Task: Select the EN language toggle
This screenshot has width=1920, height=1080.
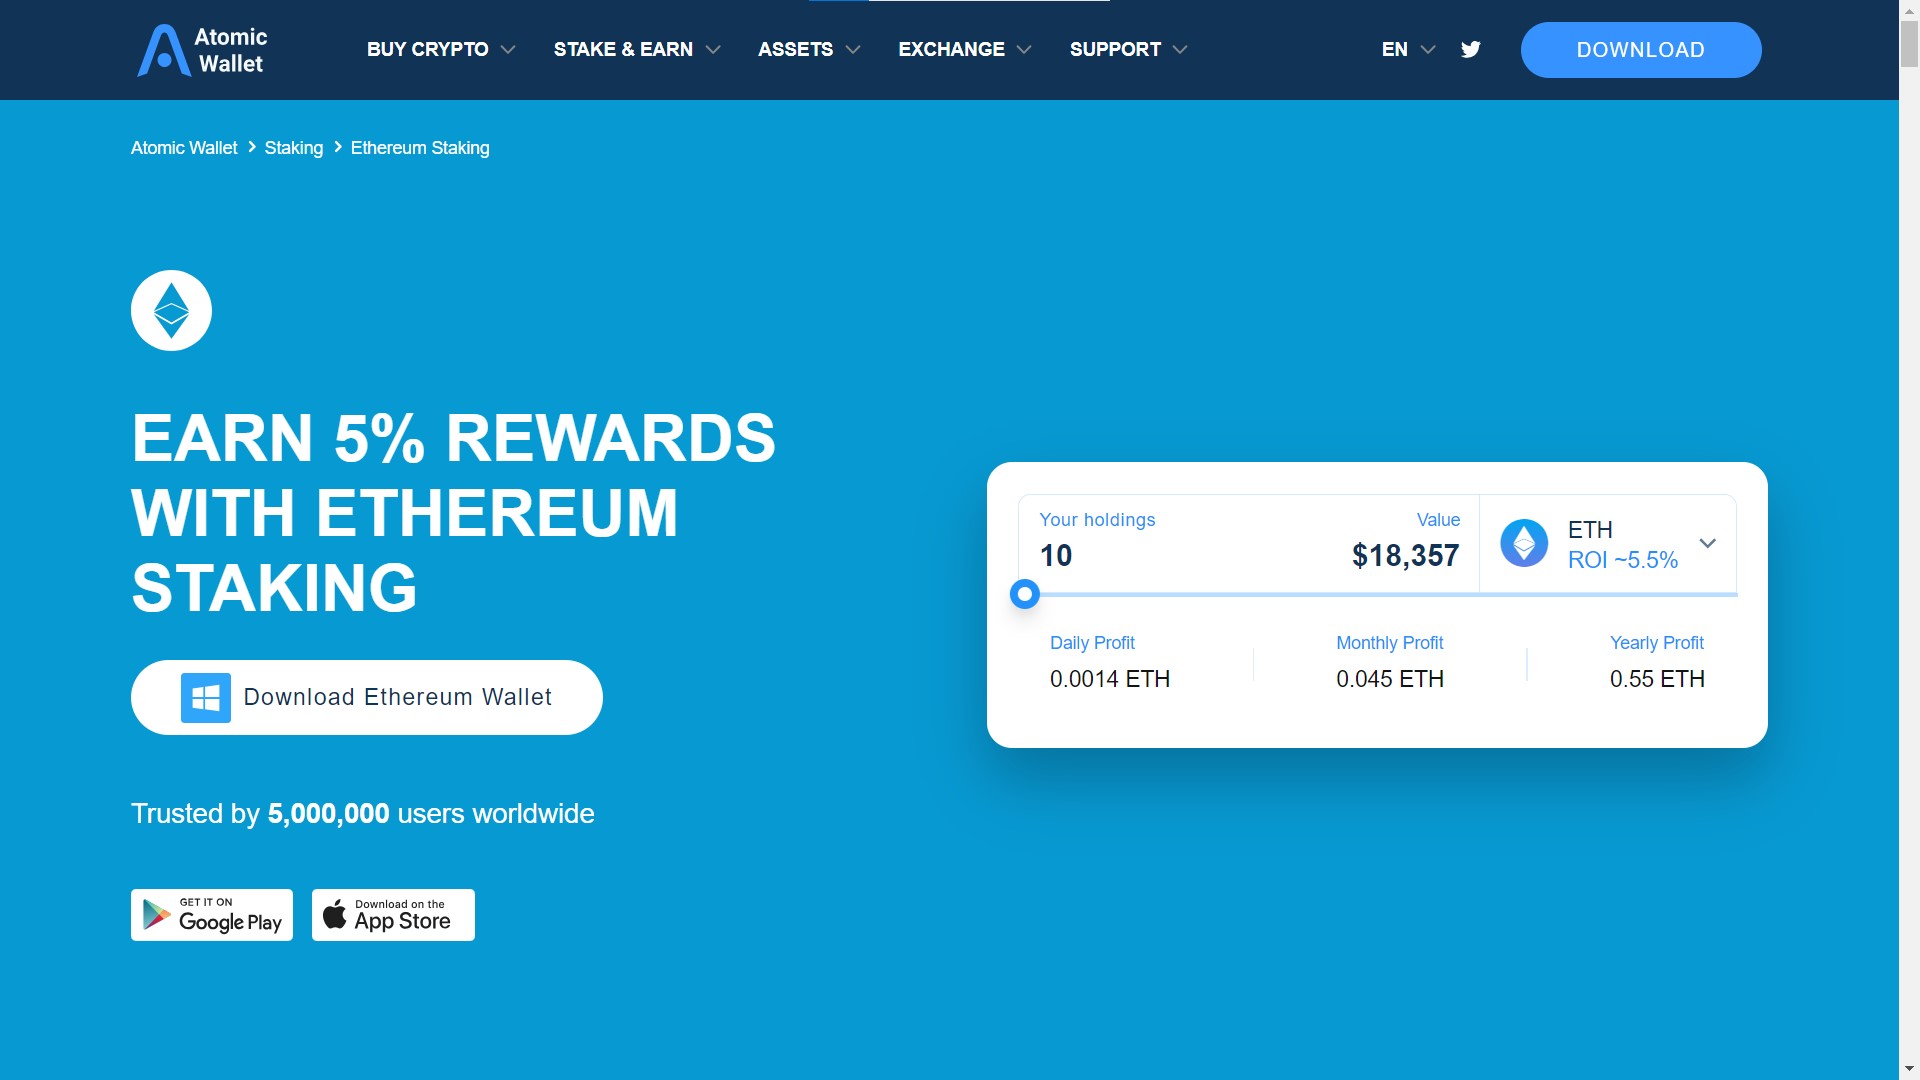Action: pyautogui.click(x=1406, y=49)
